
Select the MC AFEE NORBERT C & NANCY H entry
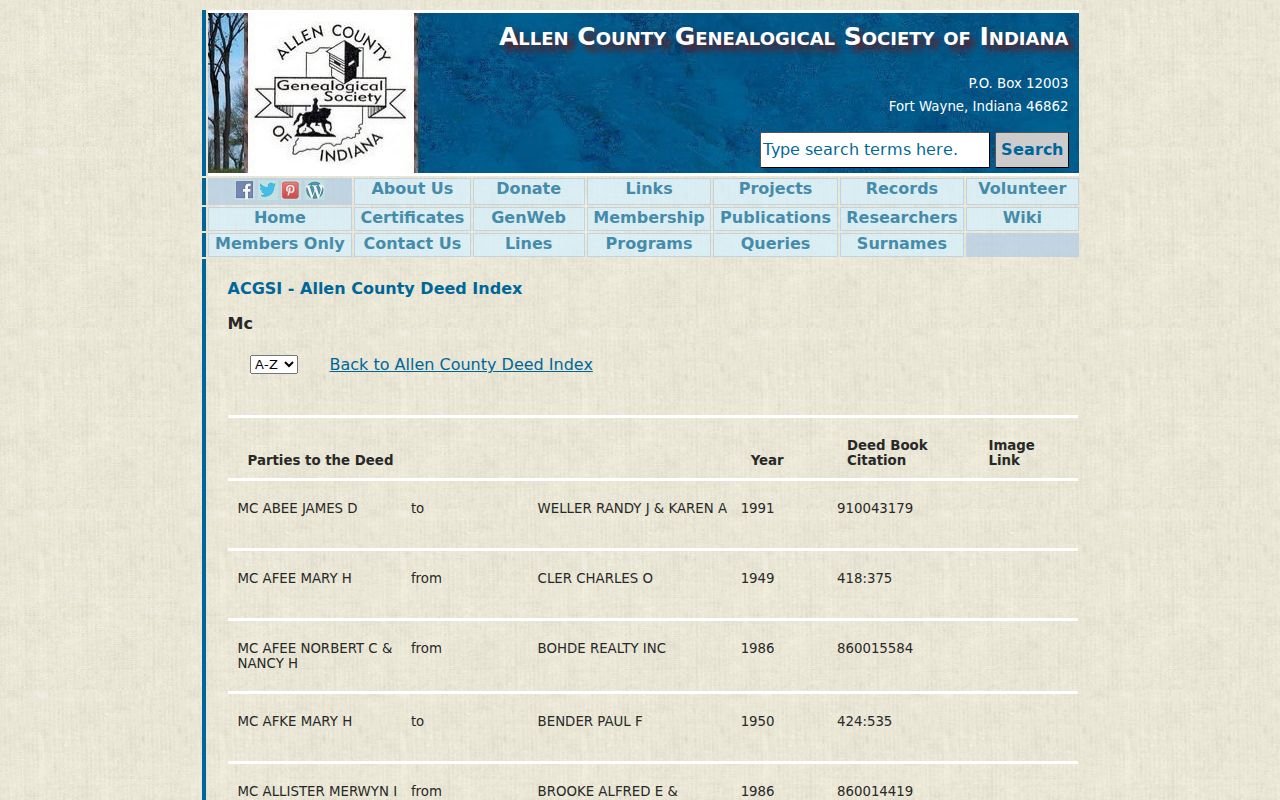315,655
